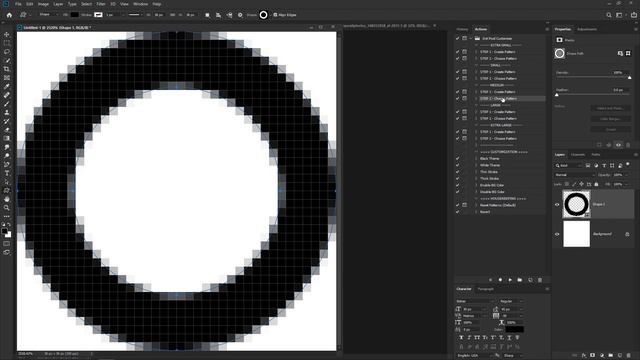
Task: Open layer filter kind dropdown
Action: (x=568, y=165)
